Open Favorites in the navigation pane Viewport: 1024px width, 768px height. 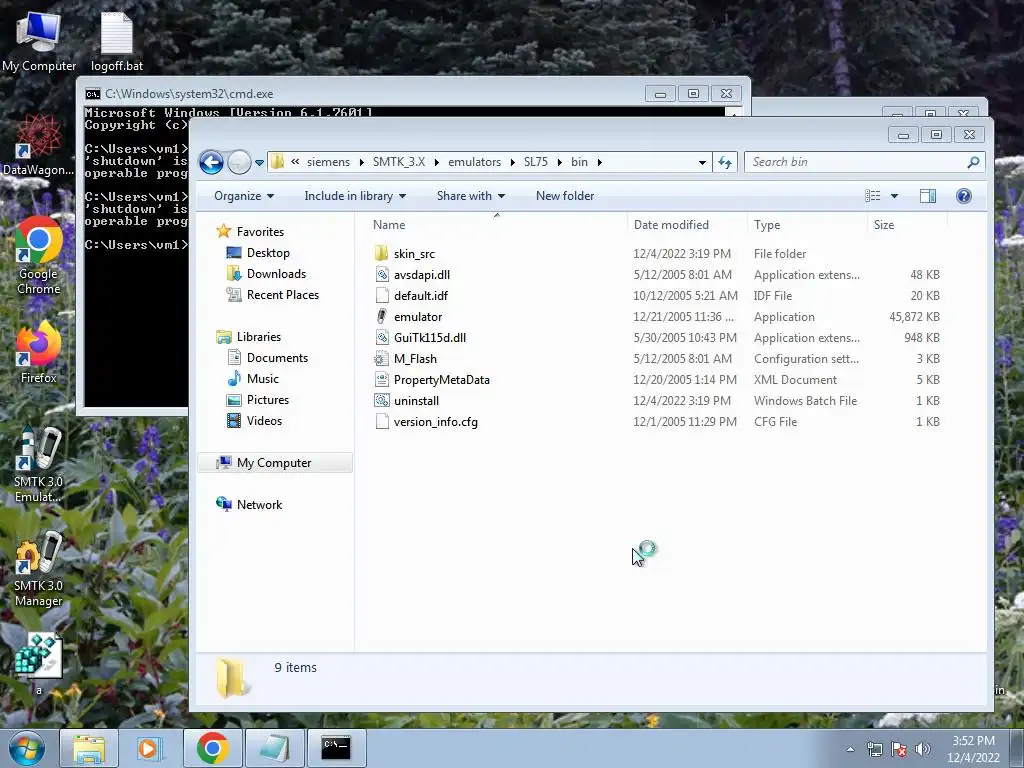point(260,232)
